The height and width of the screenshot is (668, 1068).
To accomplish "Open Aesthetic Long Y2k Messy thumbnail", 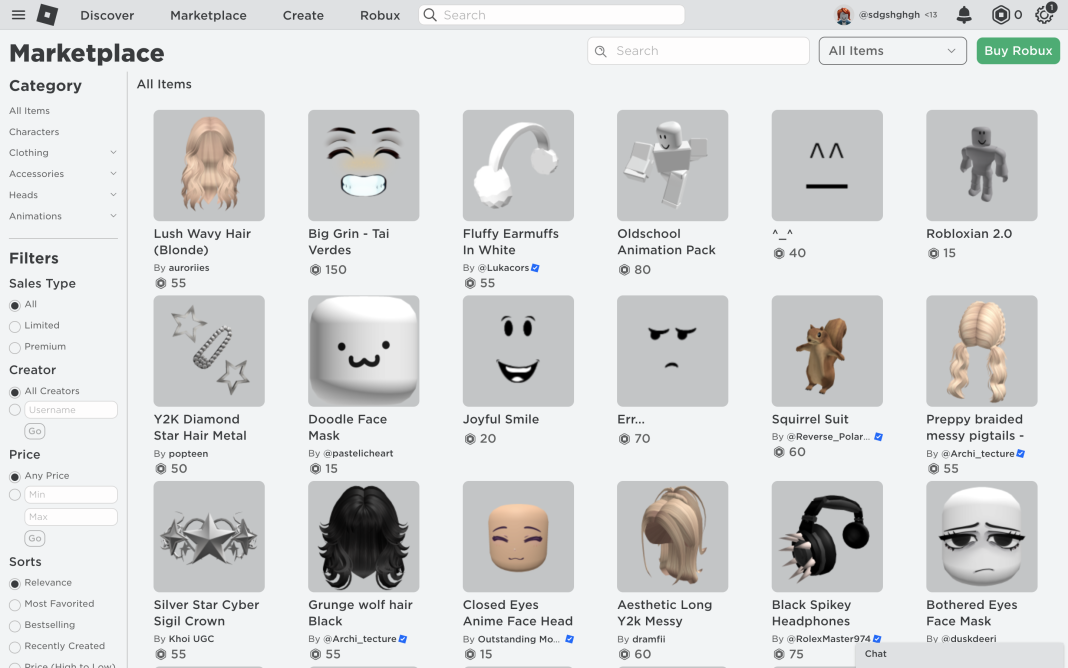I will click(672, 537).
